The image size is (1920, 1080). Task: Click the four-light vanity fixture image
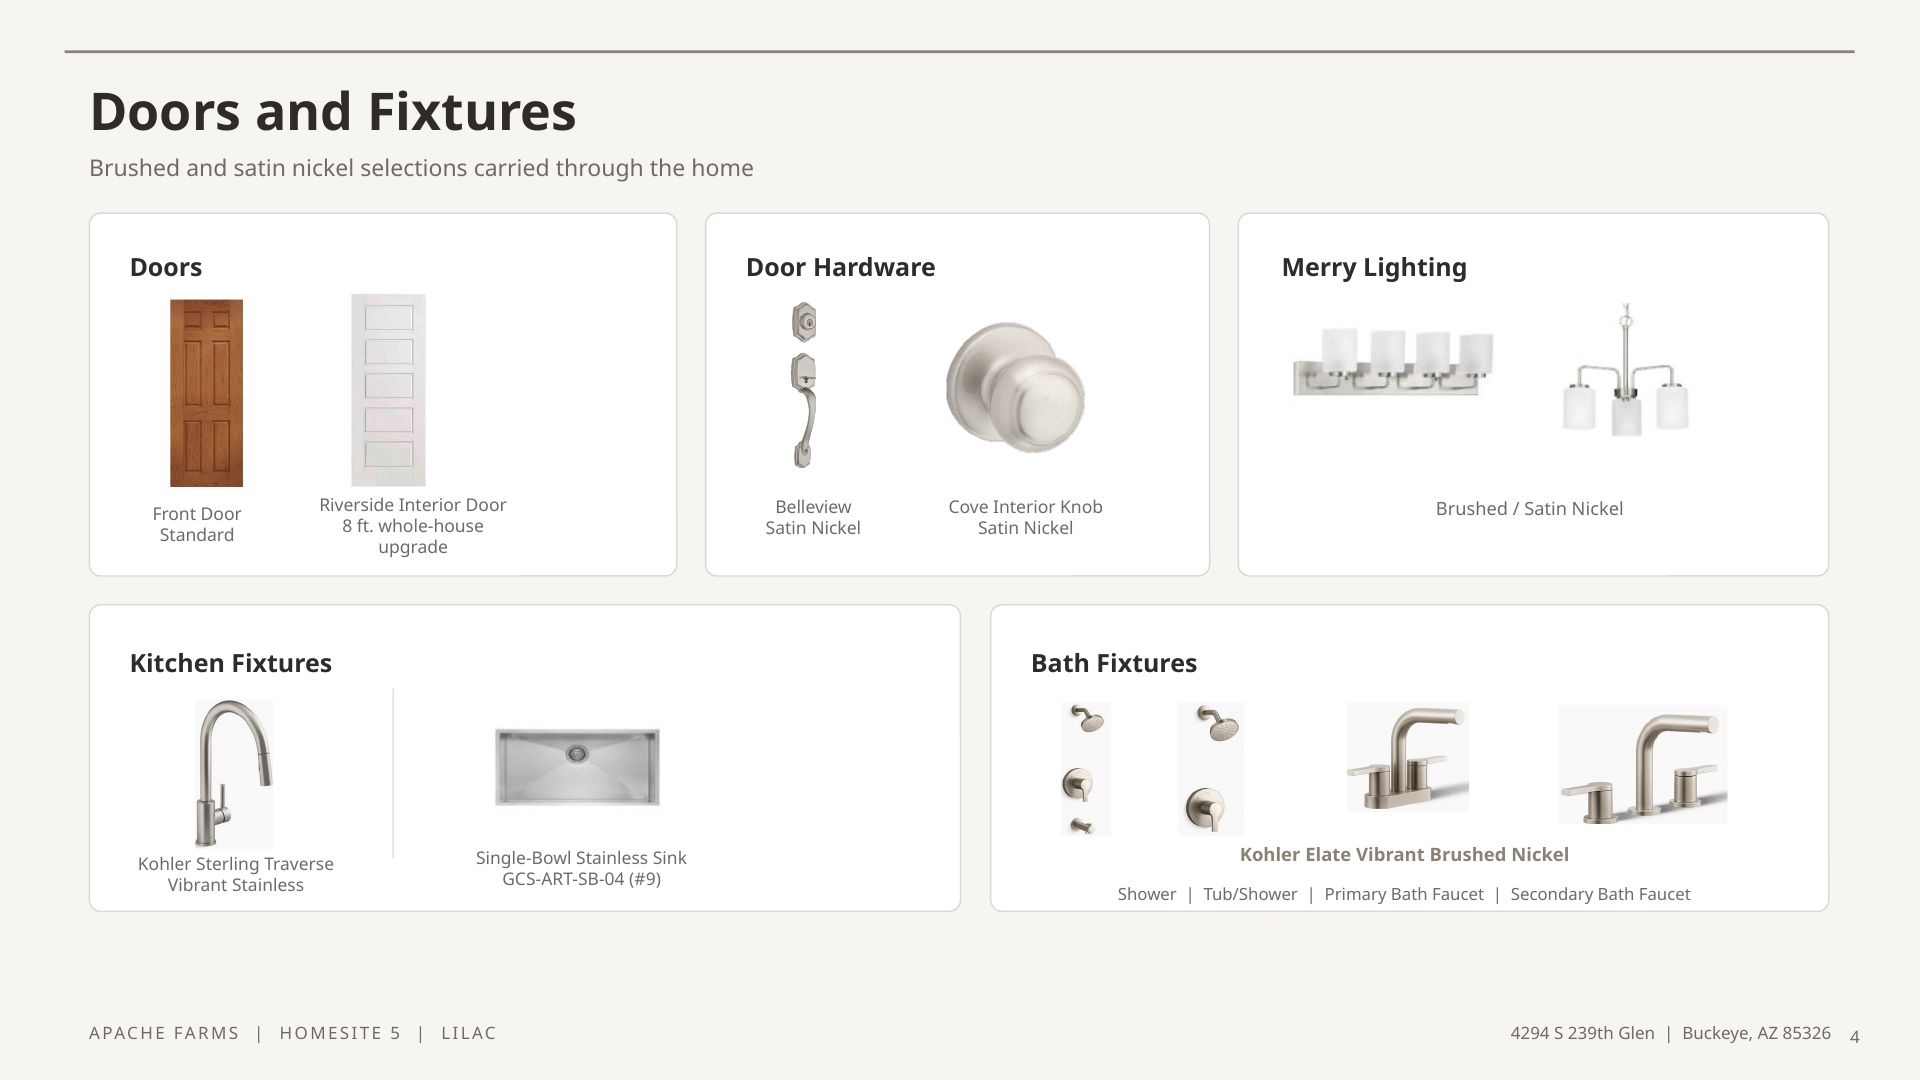pyautogui.click(x=1393, y=362)
